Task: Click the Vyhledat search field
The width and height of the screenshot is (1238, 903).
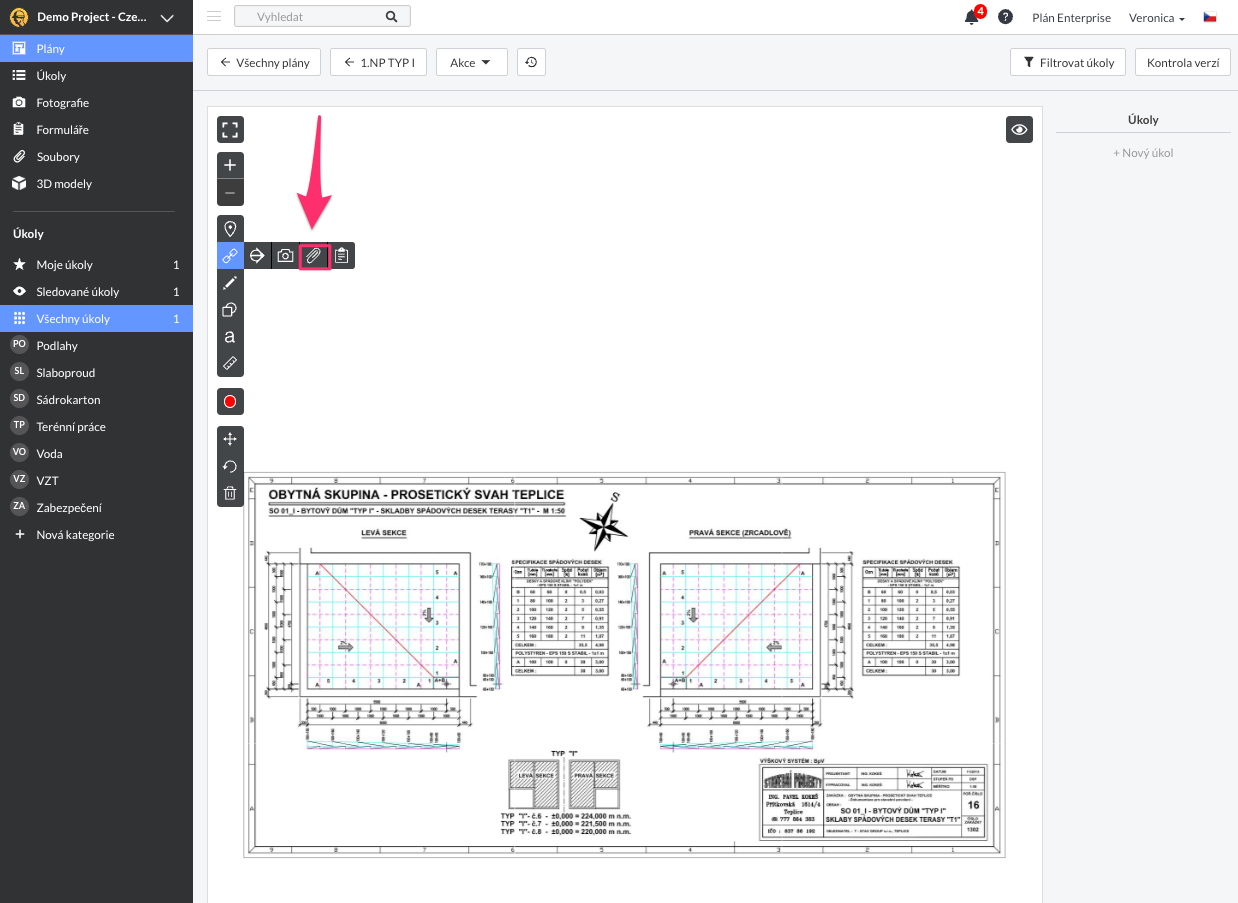Action: pyautogui.click(x=310, y=17)
